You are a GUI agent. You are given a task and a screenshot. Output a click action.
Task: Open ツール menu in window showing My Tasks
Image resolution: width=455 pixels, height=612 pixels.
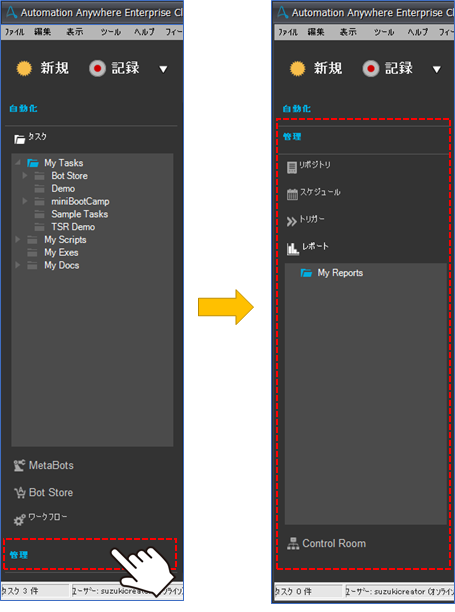point(111,32)
